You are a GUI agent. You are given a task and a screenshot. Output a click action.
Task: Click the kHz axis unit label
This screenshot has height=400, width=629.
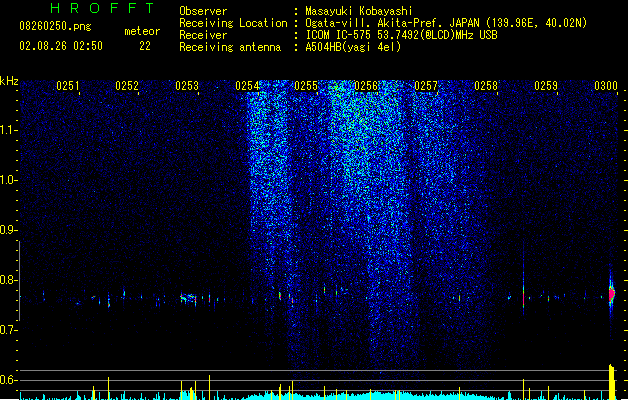click(9, 81)
